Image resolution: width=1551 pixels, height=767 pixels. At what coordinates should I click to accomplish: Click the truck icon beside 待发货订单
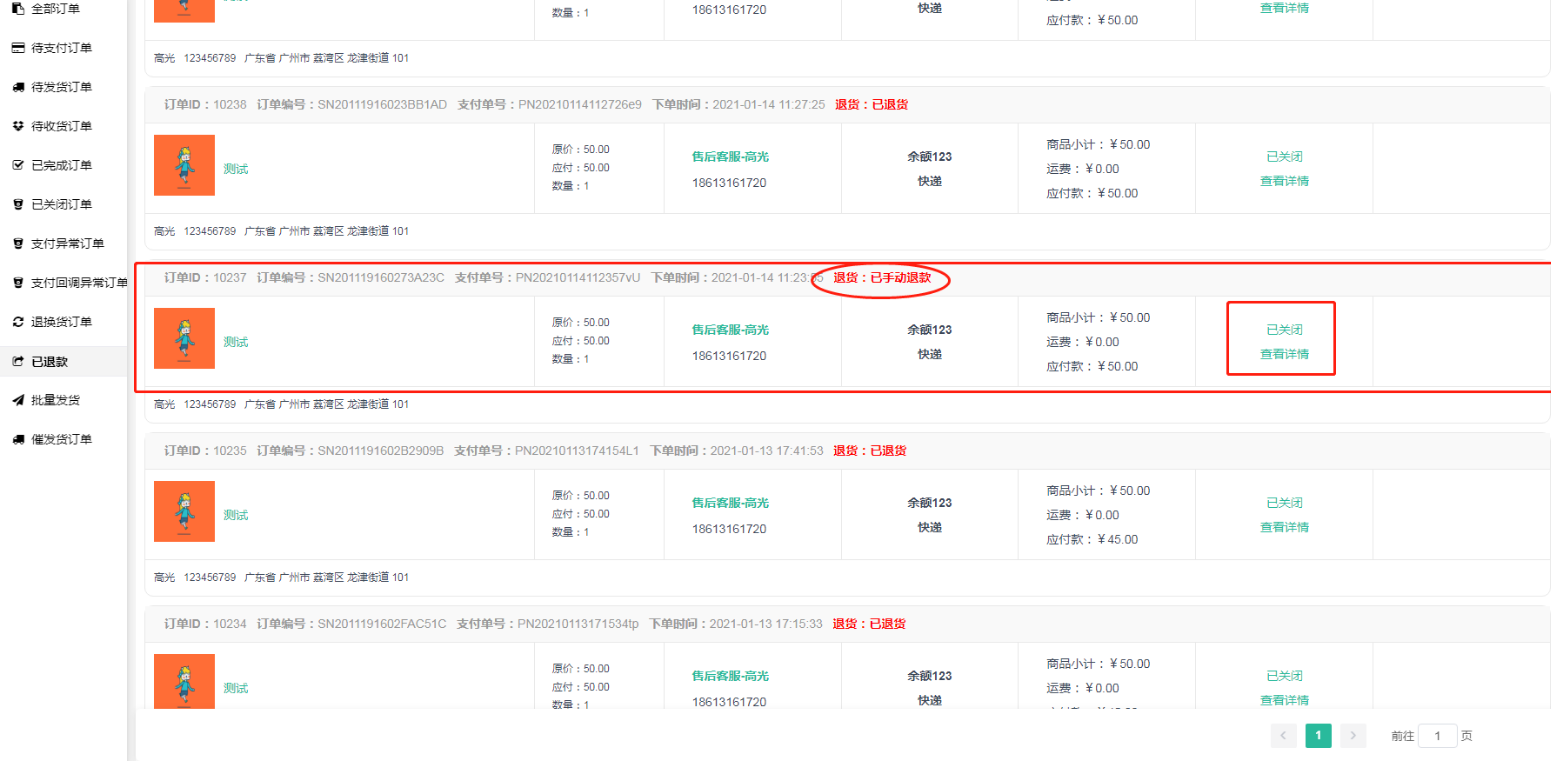click(17, 87)
